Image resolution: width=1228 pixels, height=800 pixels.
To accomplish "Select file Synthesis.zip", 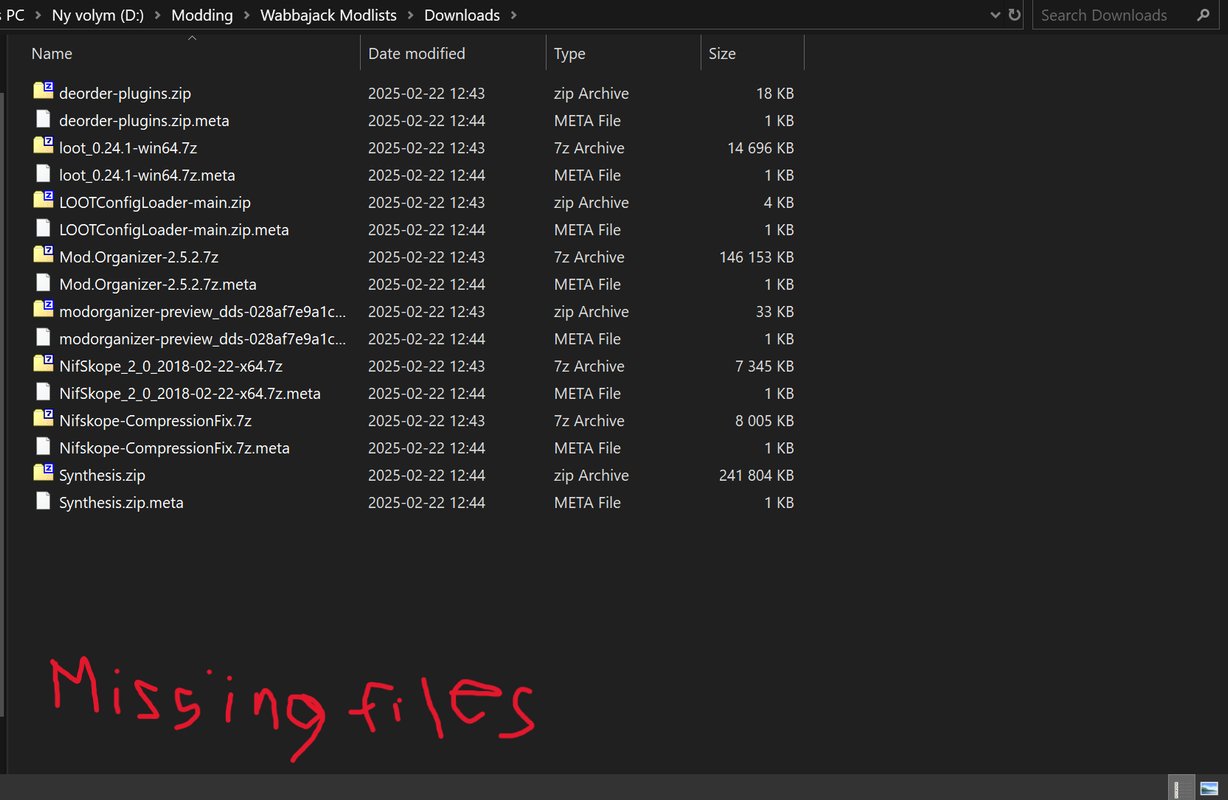I will coord(102,475).
